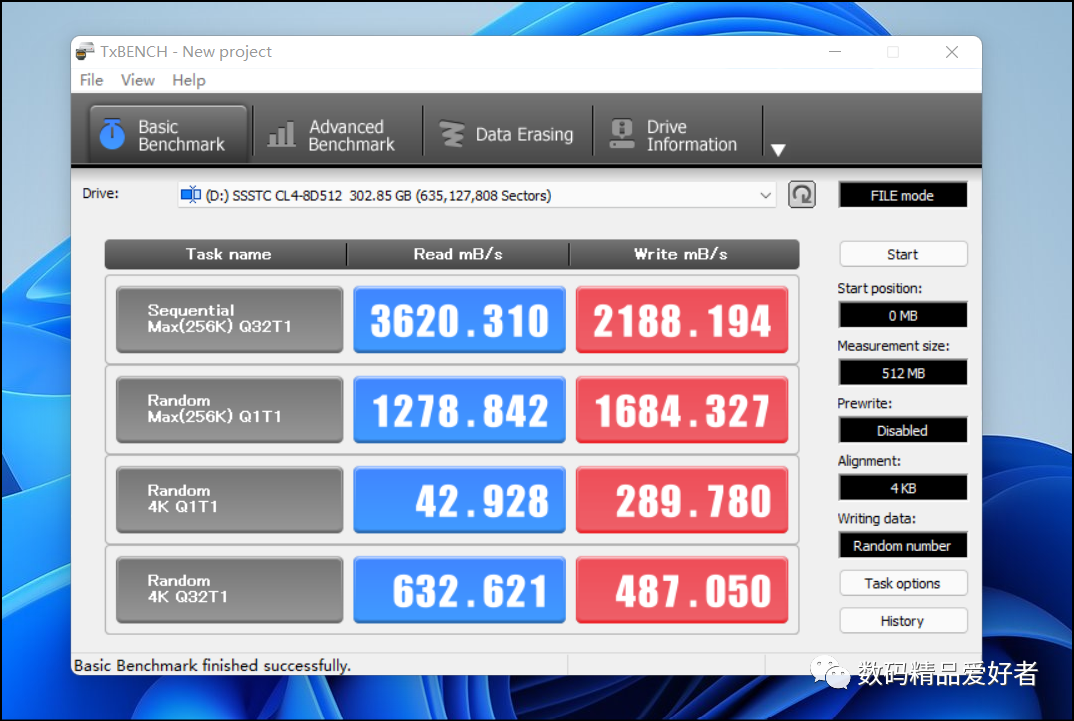Viewport: 1074px width, 721px height.
Task: Select the 2188.194 sequential write result
Action: 682,319
